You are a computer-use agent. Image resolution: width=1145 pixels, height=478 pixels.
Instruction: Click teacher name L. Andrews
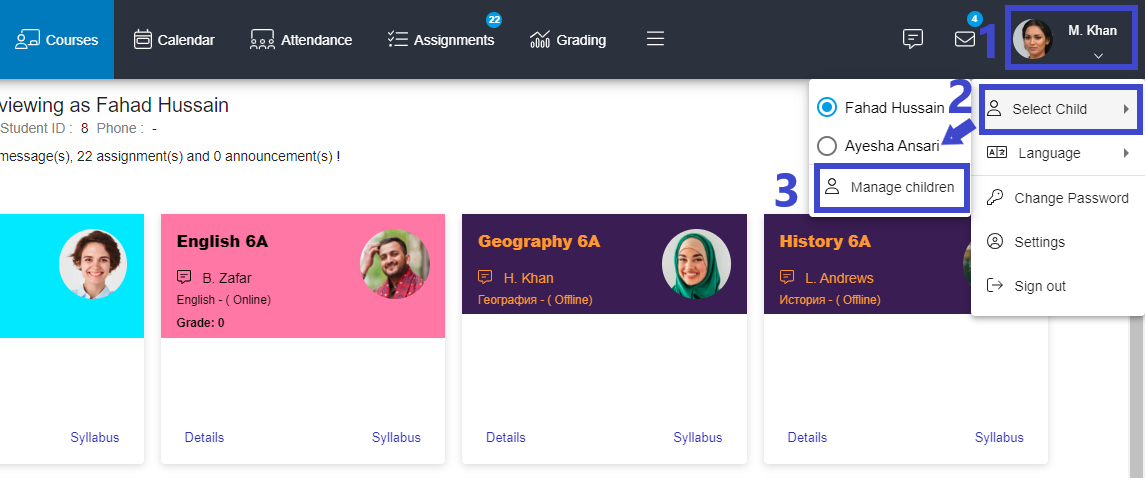[x=839, y=278]
